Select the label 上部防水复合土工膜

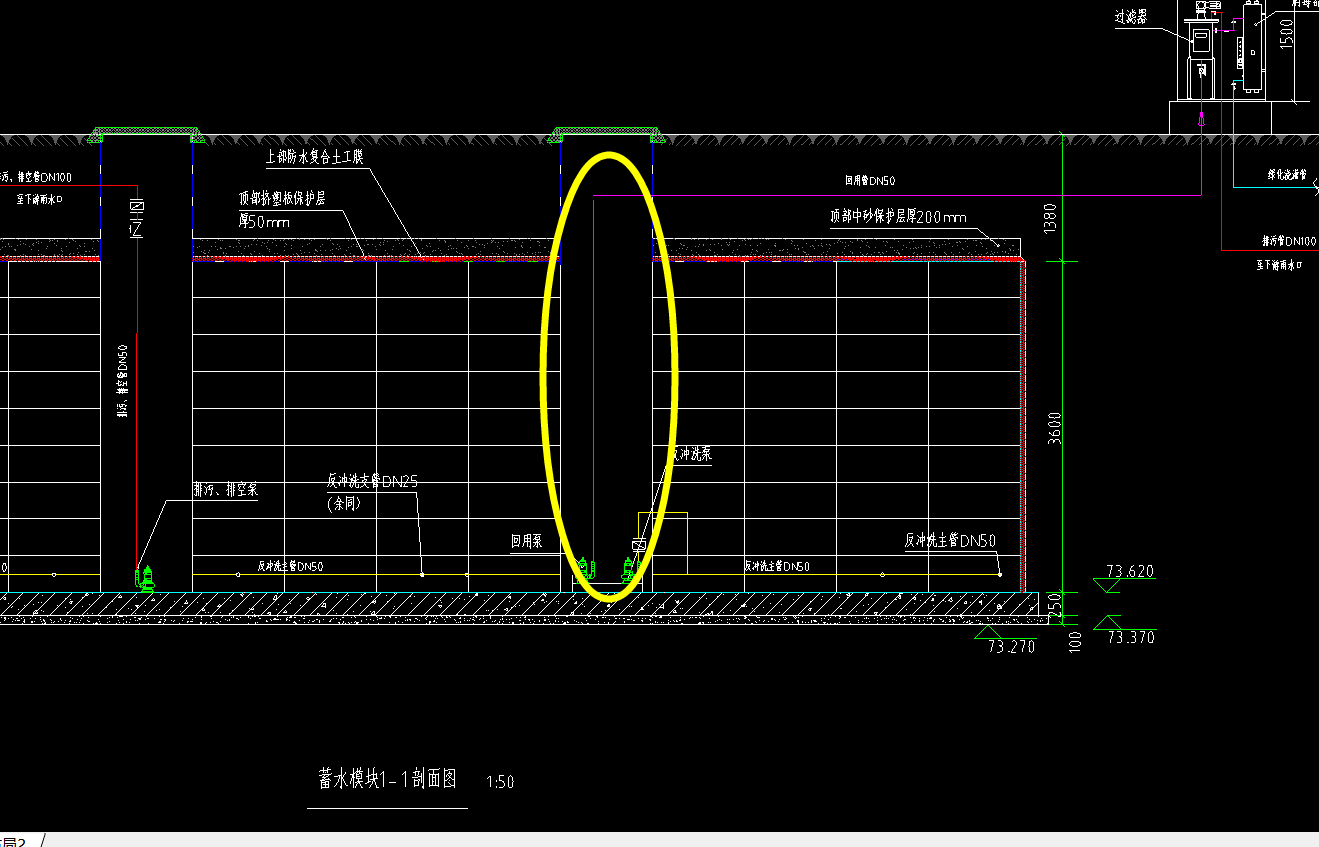315,157
